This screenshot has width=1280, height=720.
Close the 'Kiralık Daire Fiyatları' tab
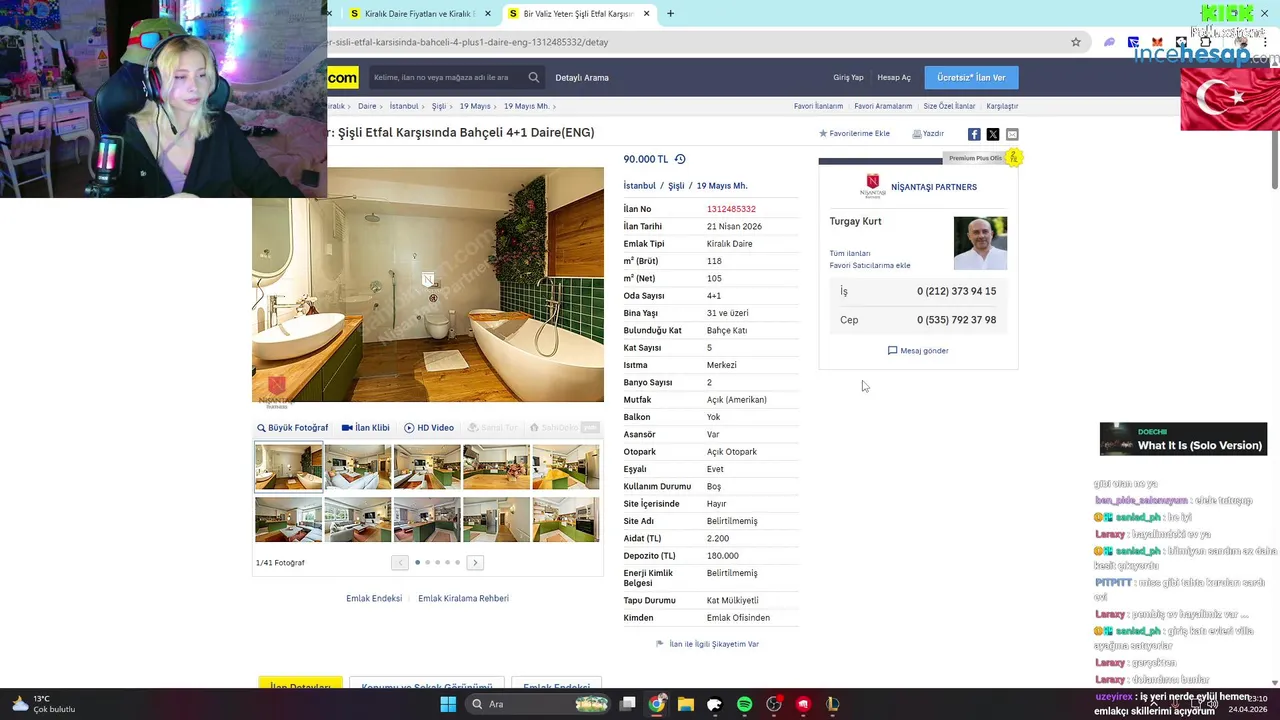(x=488, y=14)
